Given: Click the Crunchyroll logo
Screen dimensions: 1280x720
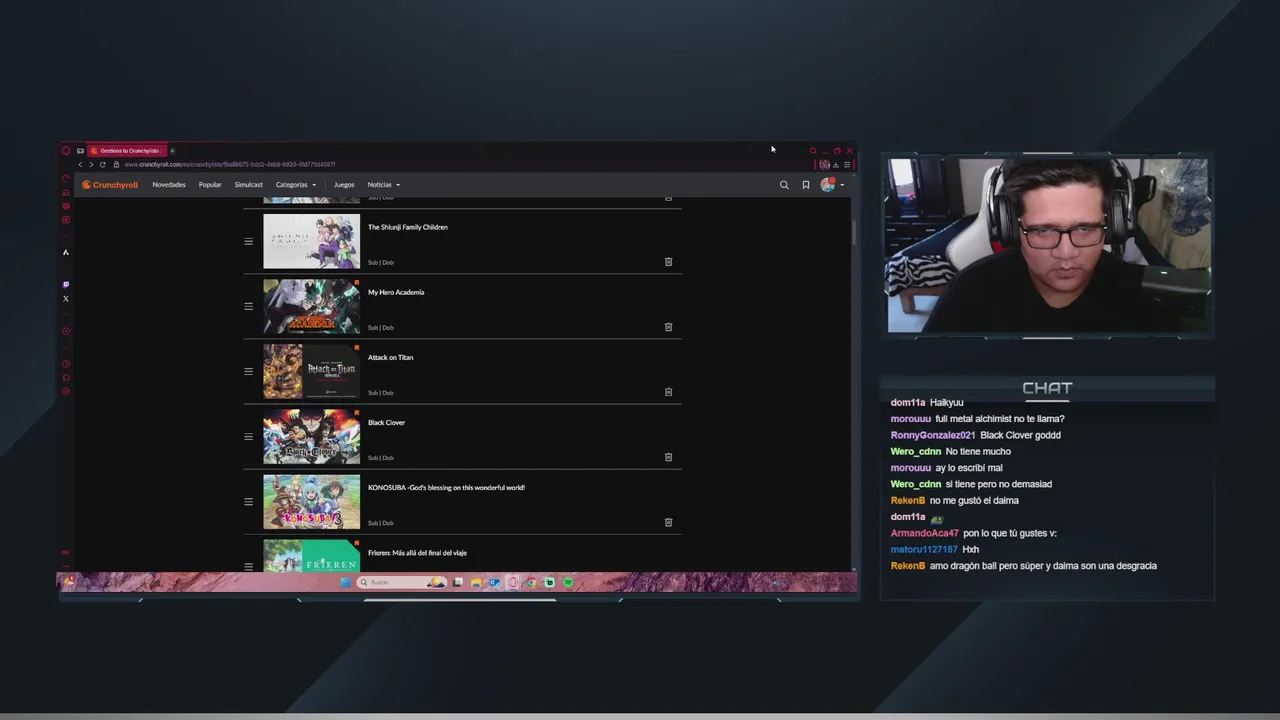Looking at the screenshot, I should [x=110, y=185].
